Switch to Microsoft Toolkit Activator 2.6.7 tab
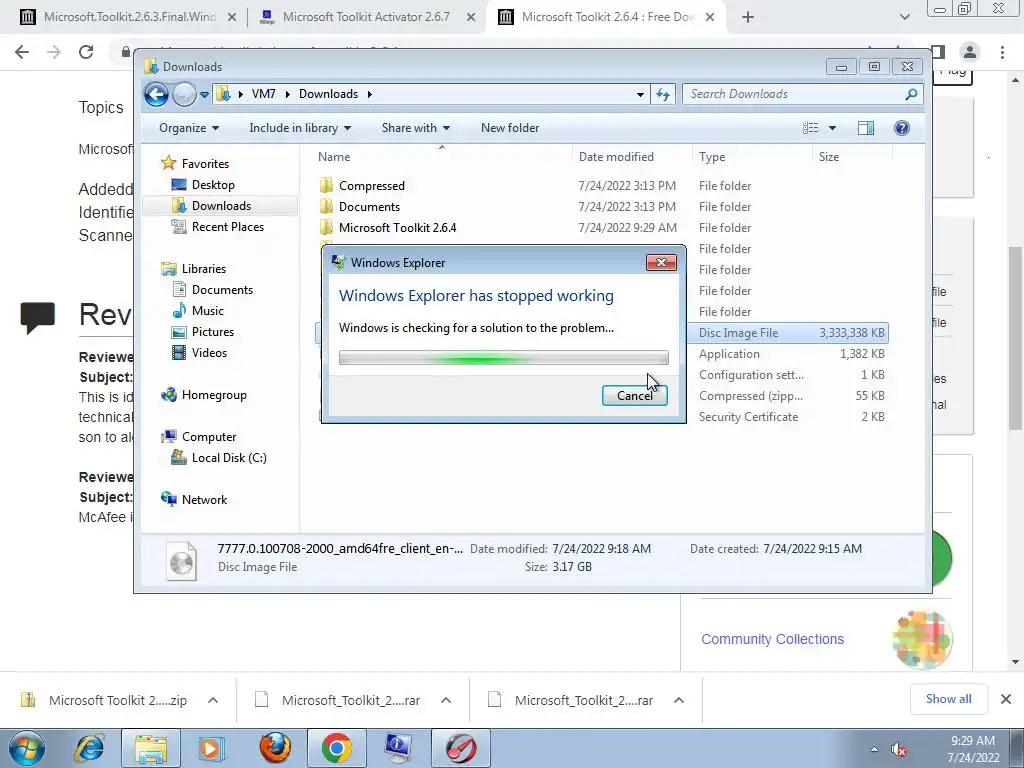The image size is (1024, 768). point(366,17)
